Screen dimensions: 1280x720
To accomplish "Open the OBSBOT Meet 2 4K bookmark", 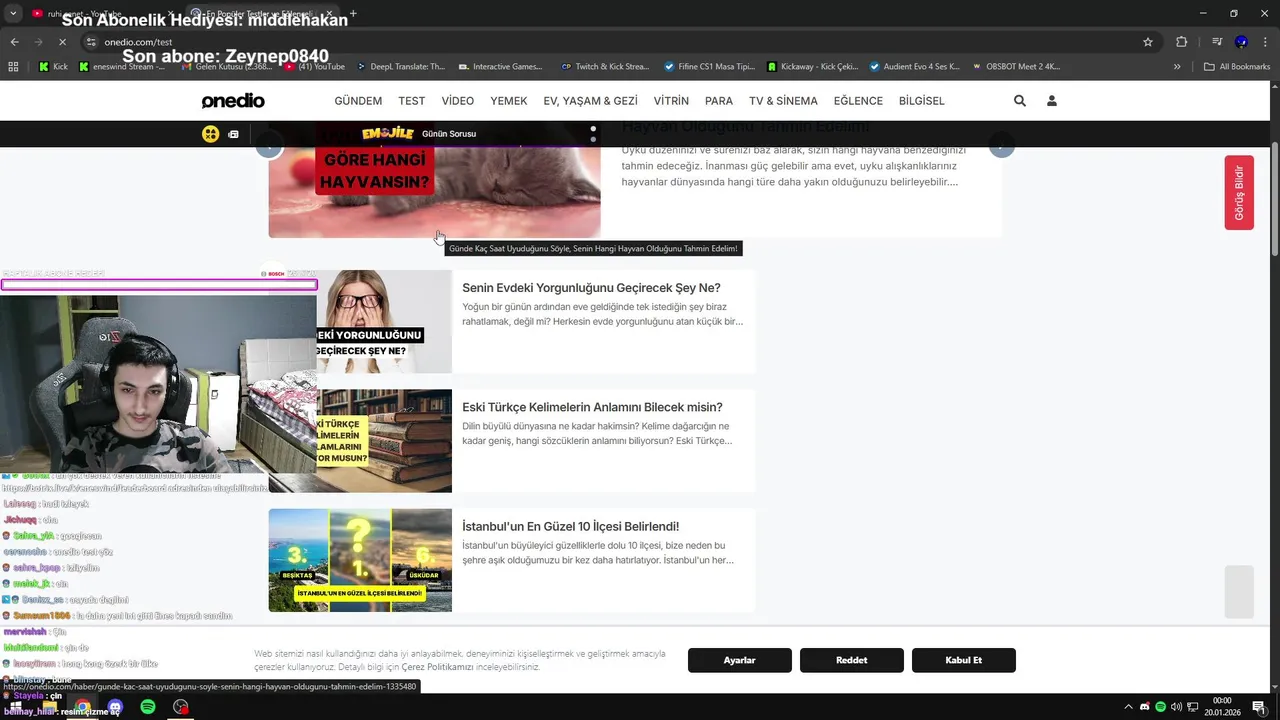I will [x=1015, y=67].
